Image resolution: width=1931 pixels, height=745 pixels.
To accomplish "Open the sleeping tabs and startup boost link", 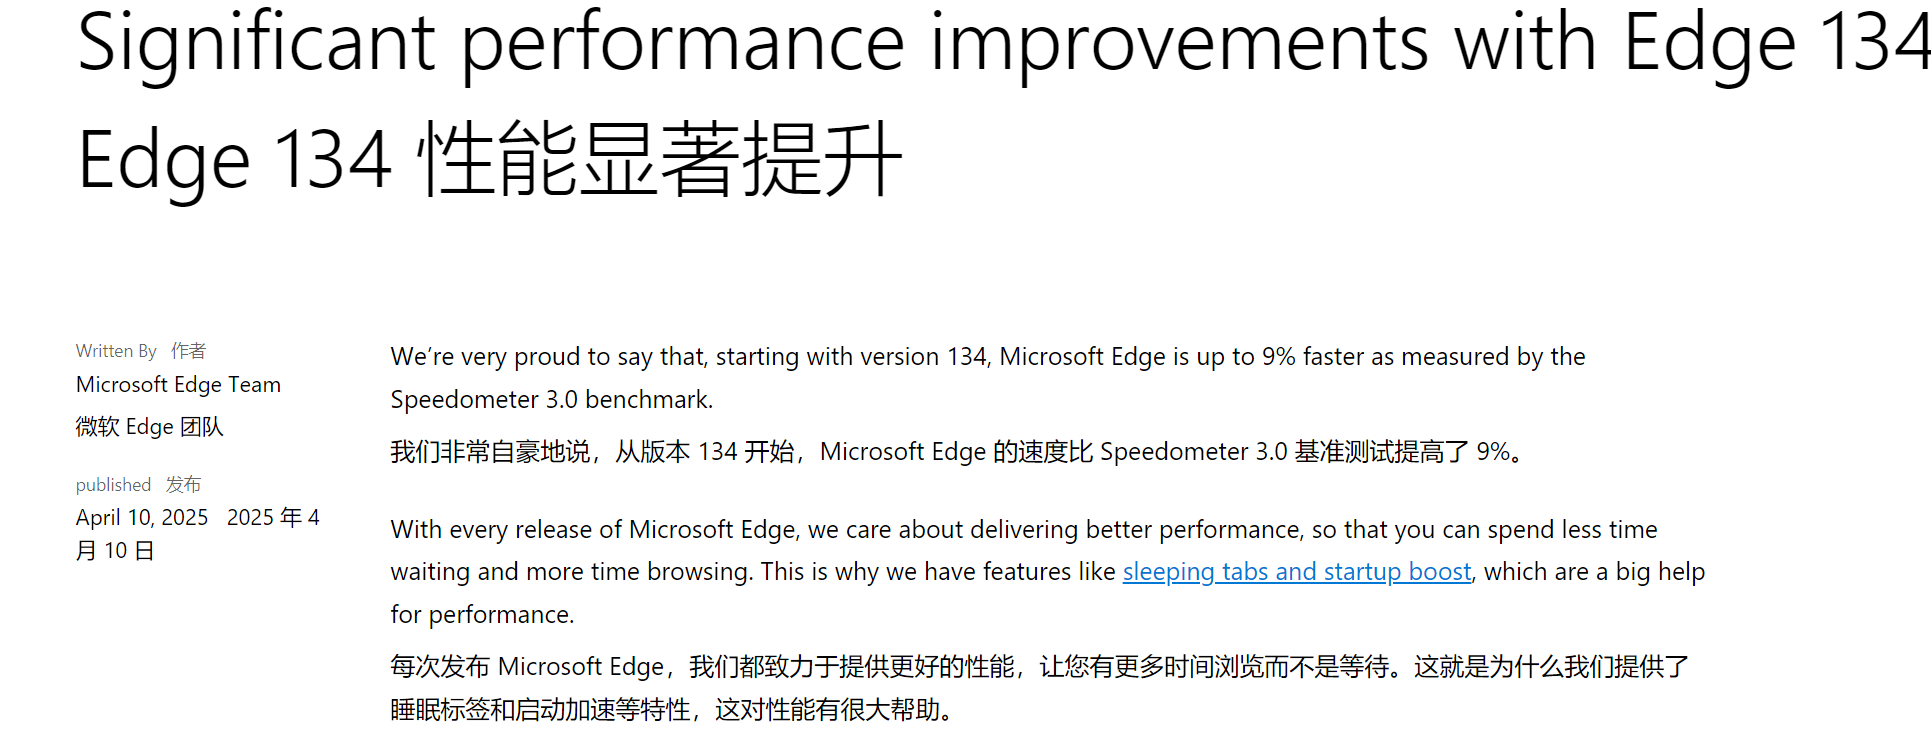I will click(1296, 572).
